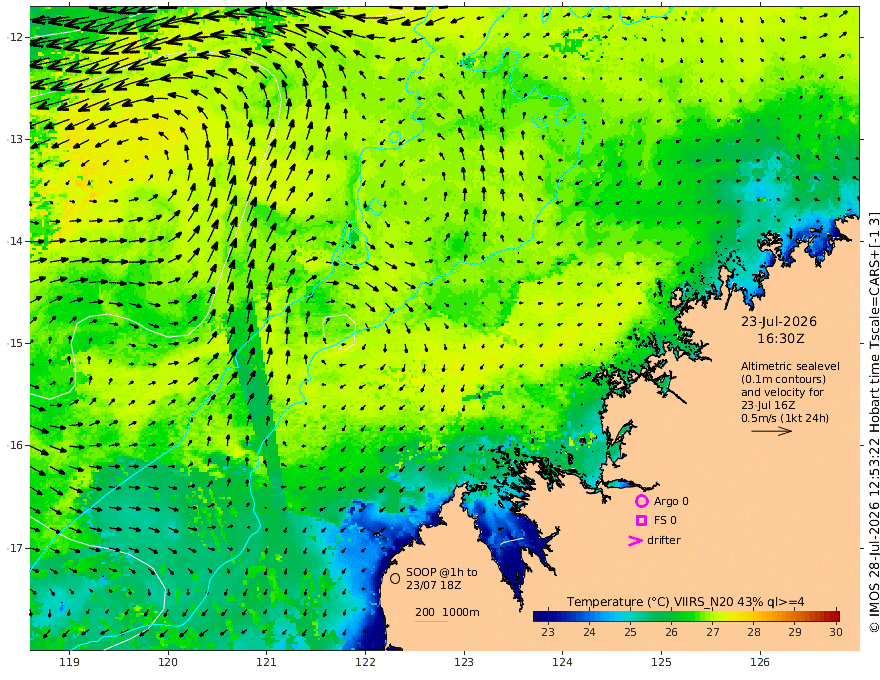Click the vertical IMOS copyright timestamp text
The width and height of the screenshot is (880, 680).
tap(873, 422)
